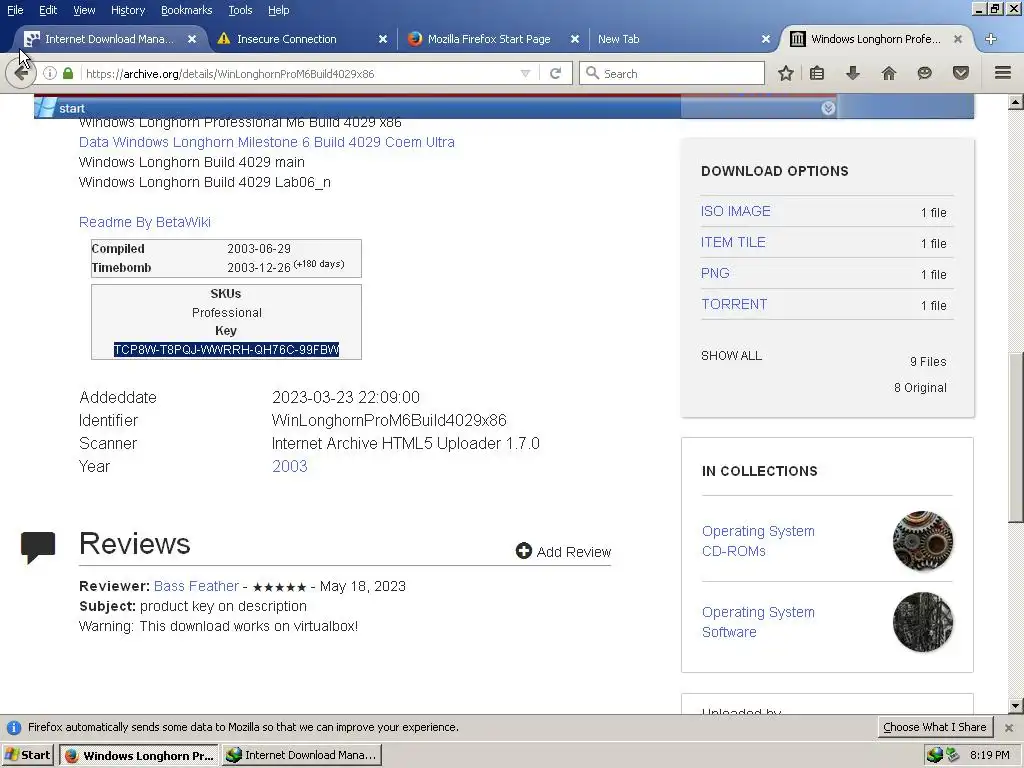Open the File menu

[x=15, y=10]
